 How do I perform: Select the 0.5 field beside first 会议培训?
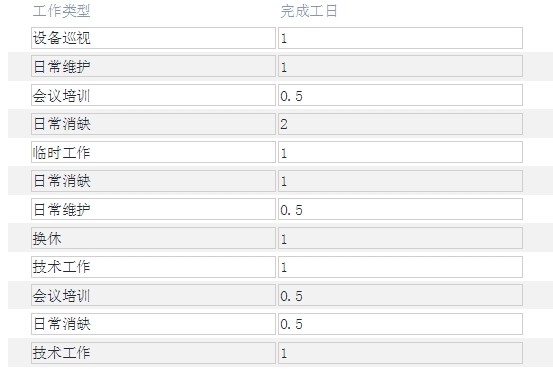coord(400,95)
